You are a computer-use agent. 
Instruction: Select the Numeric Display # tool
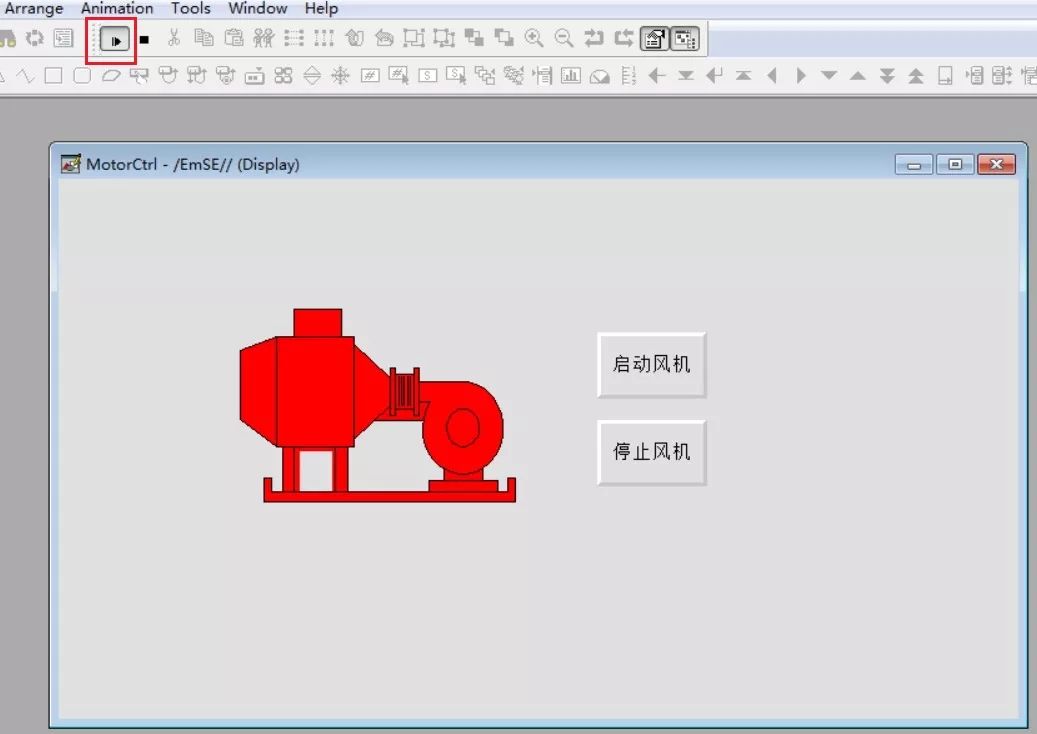tap(370, 75)
